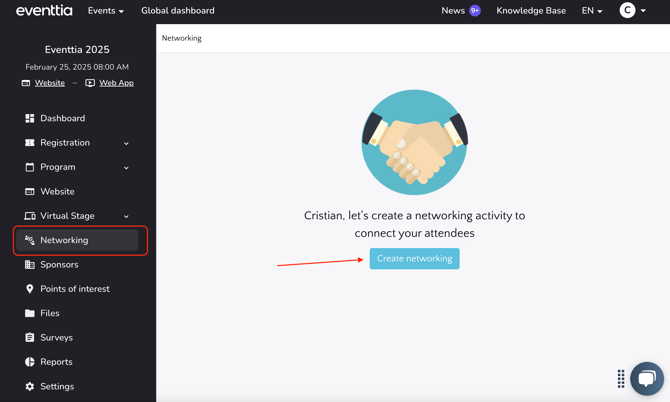This screenshot has height=402, width=670.
Task: Click the Reports pie chart icon
Action: [30, 362]
